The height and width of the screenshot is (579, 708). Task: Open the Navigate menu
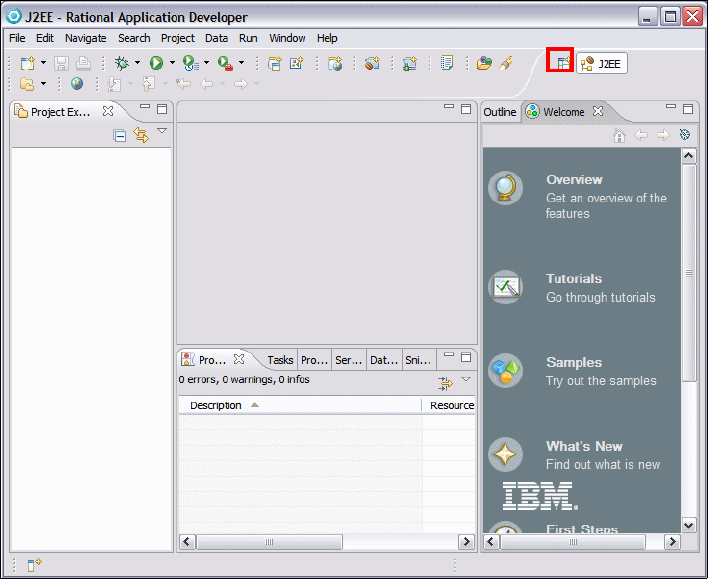[85, 38]
